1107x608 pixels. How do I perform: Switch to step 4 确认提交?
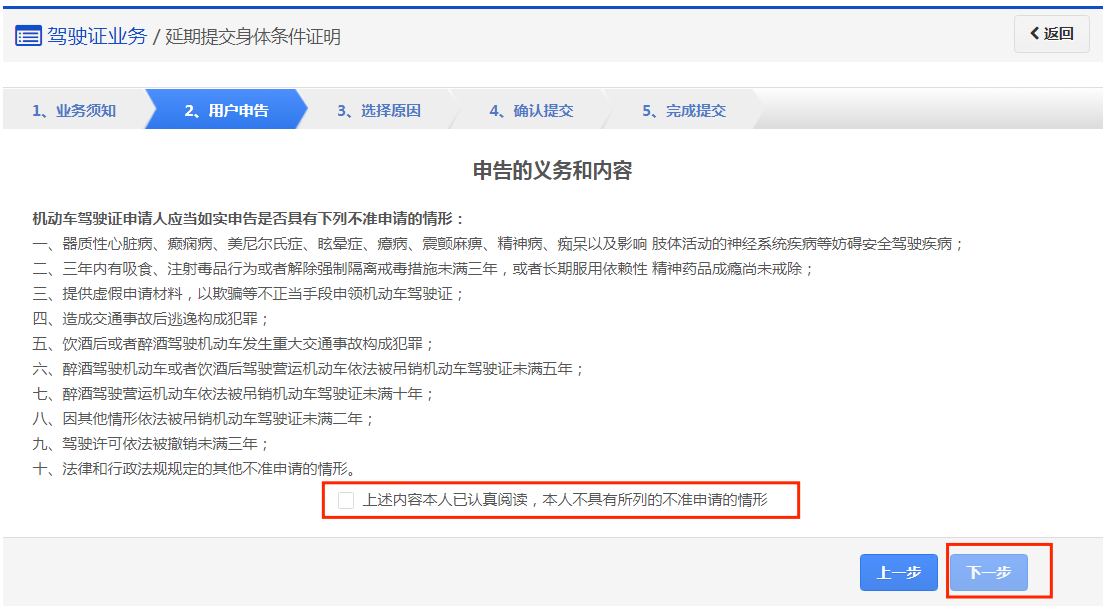[x=531, y=111]
